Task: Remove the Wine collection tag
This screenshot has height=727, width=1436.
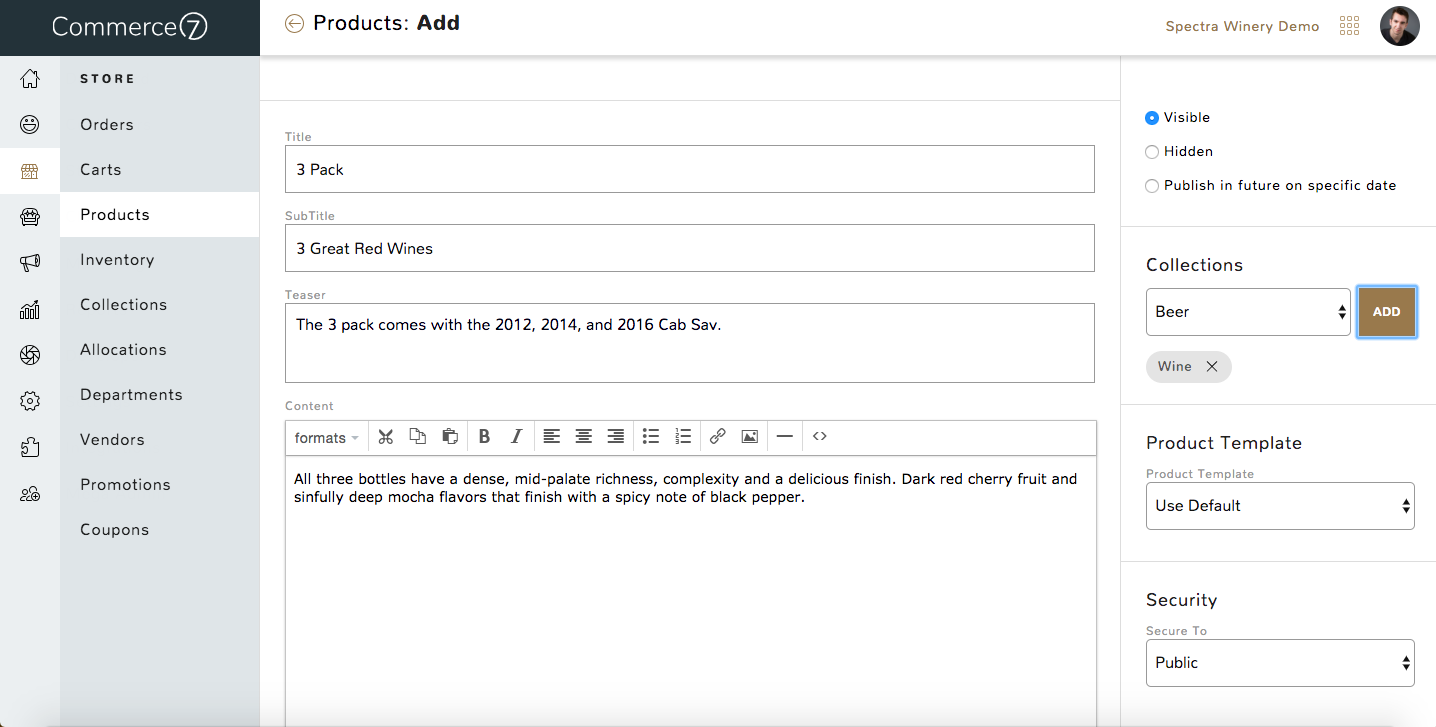Action: coord(1212,367)
